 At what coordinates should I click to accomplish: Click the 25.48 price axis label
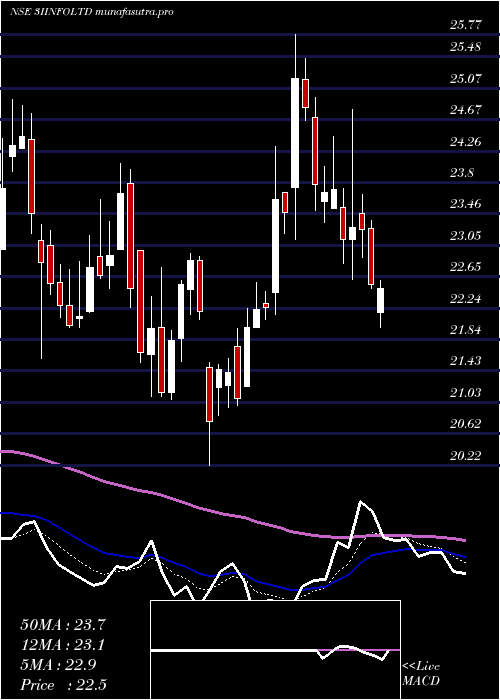point(466,47)
